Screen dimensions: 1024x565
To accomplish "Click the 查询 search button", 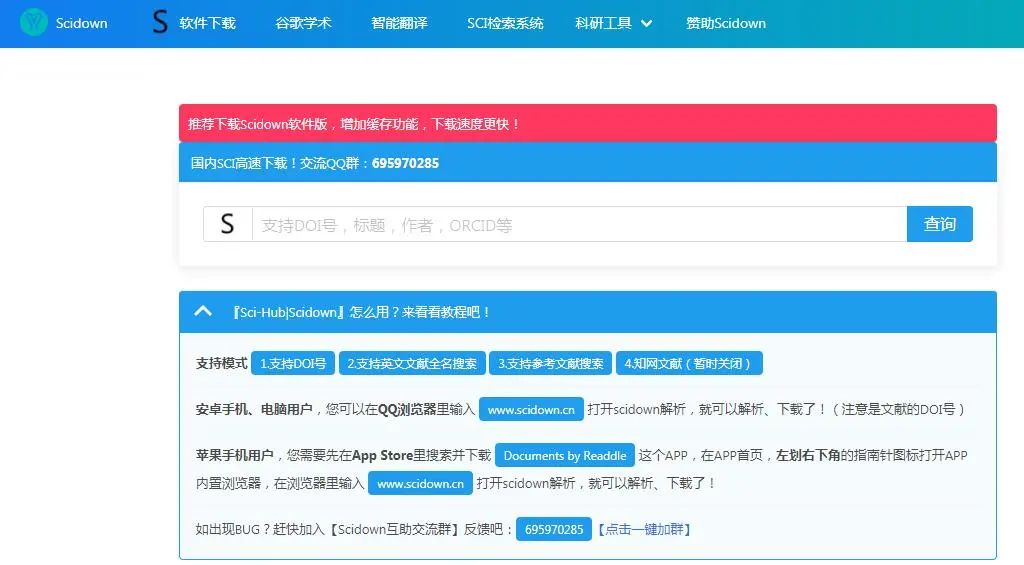I will click(x=940, y=224).
